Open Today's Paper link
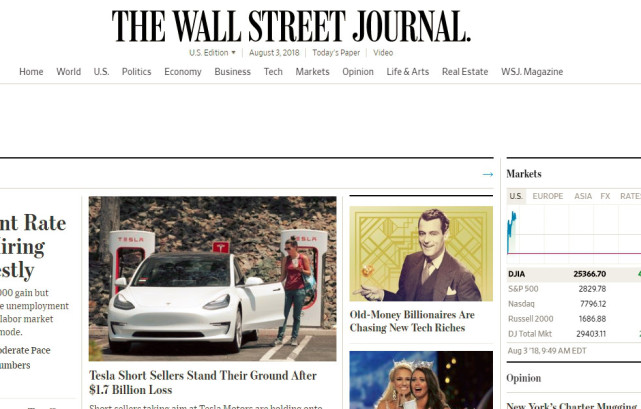This screenshot has height=409, width=641. point(335,52)
